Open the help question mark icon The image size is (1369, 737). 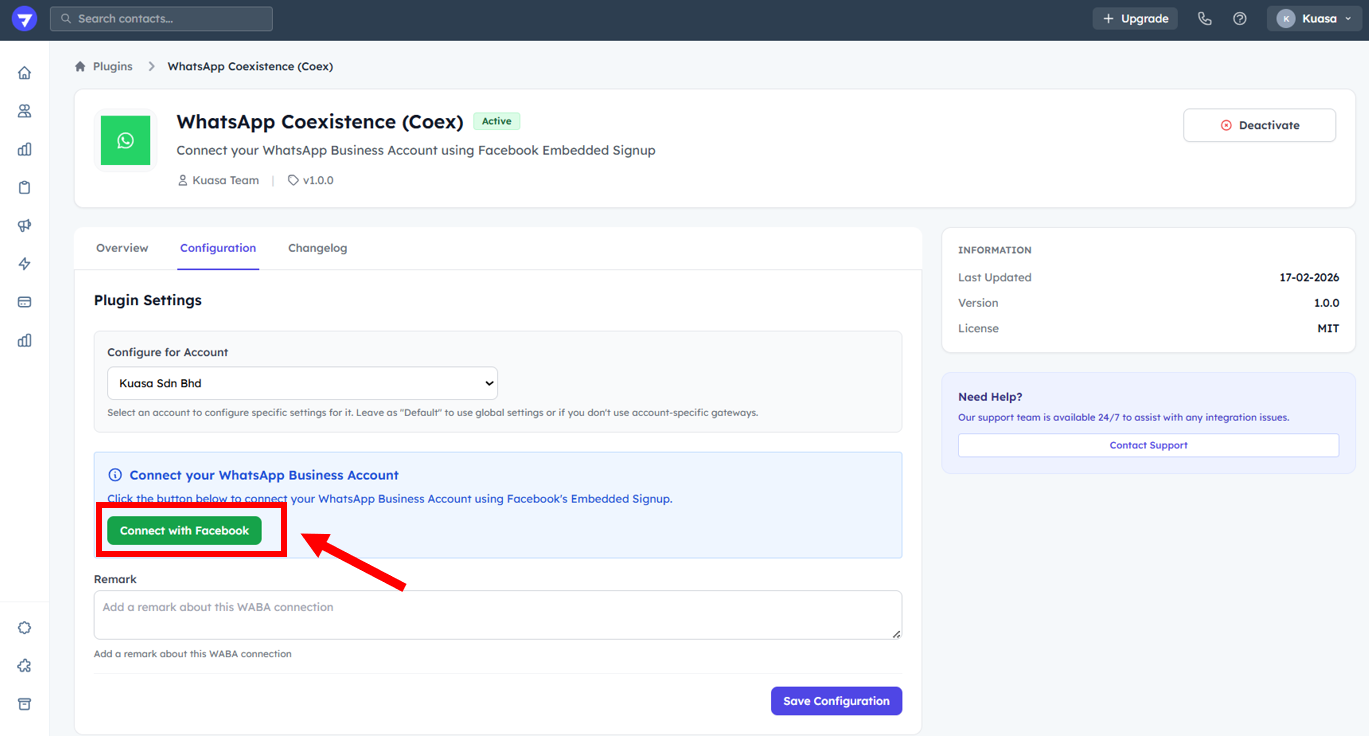coord(1240,19)
